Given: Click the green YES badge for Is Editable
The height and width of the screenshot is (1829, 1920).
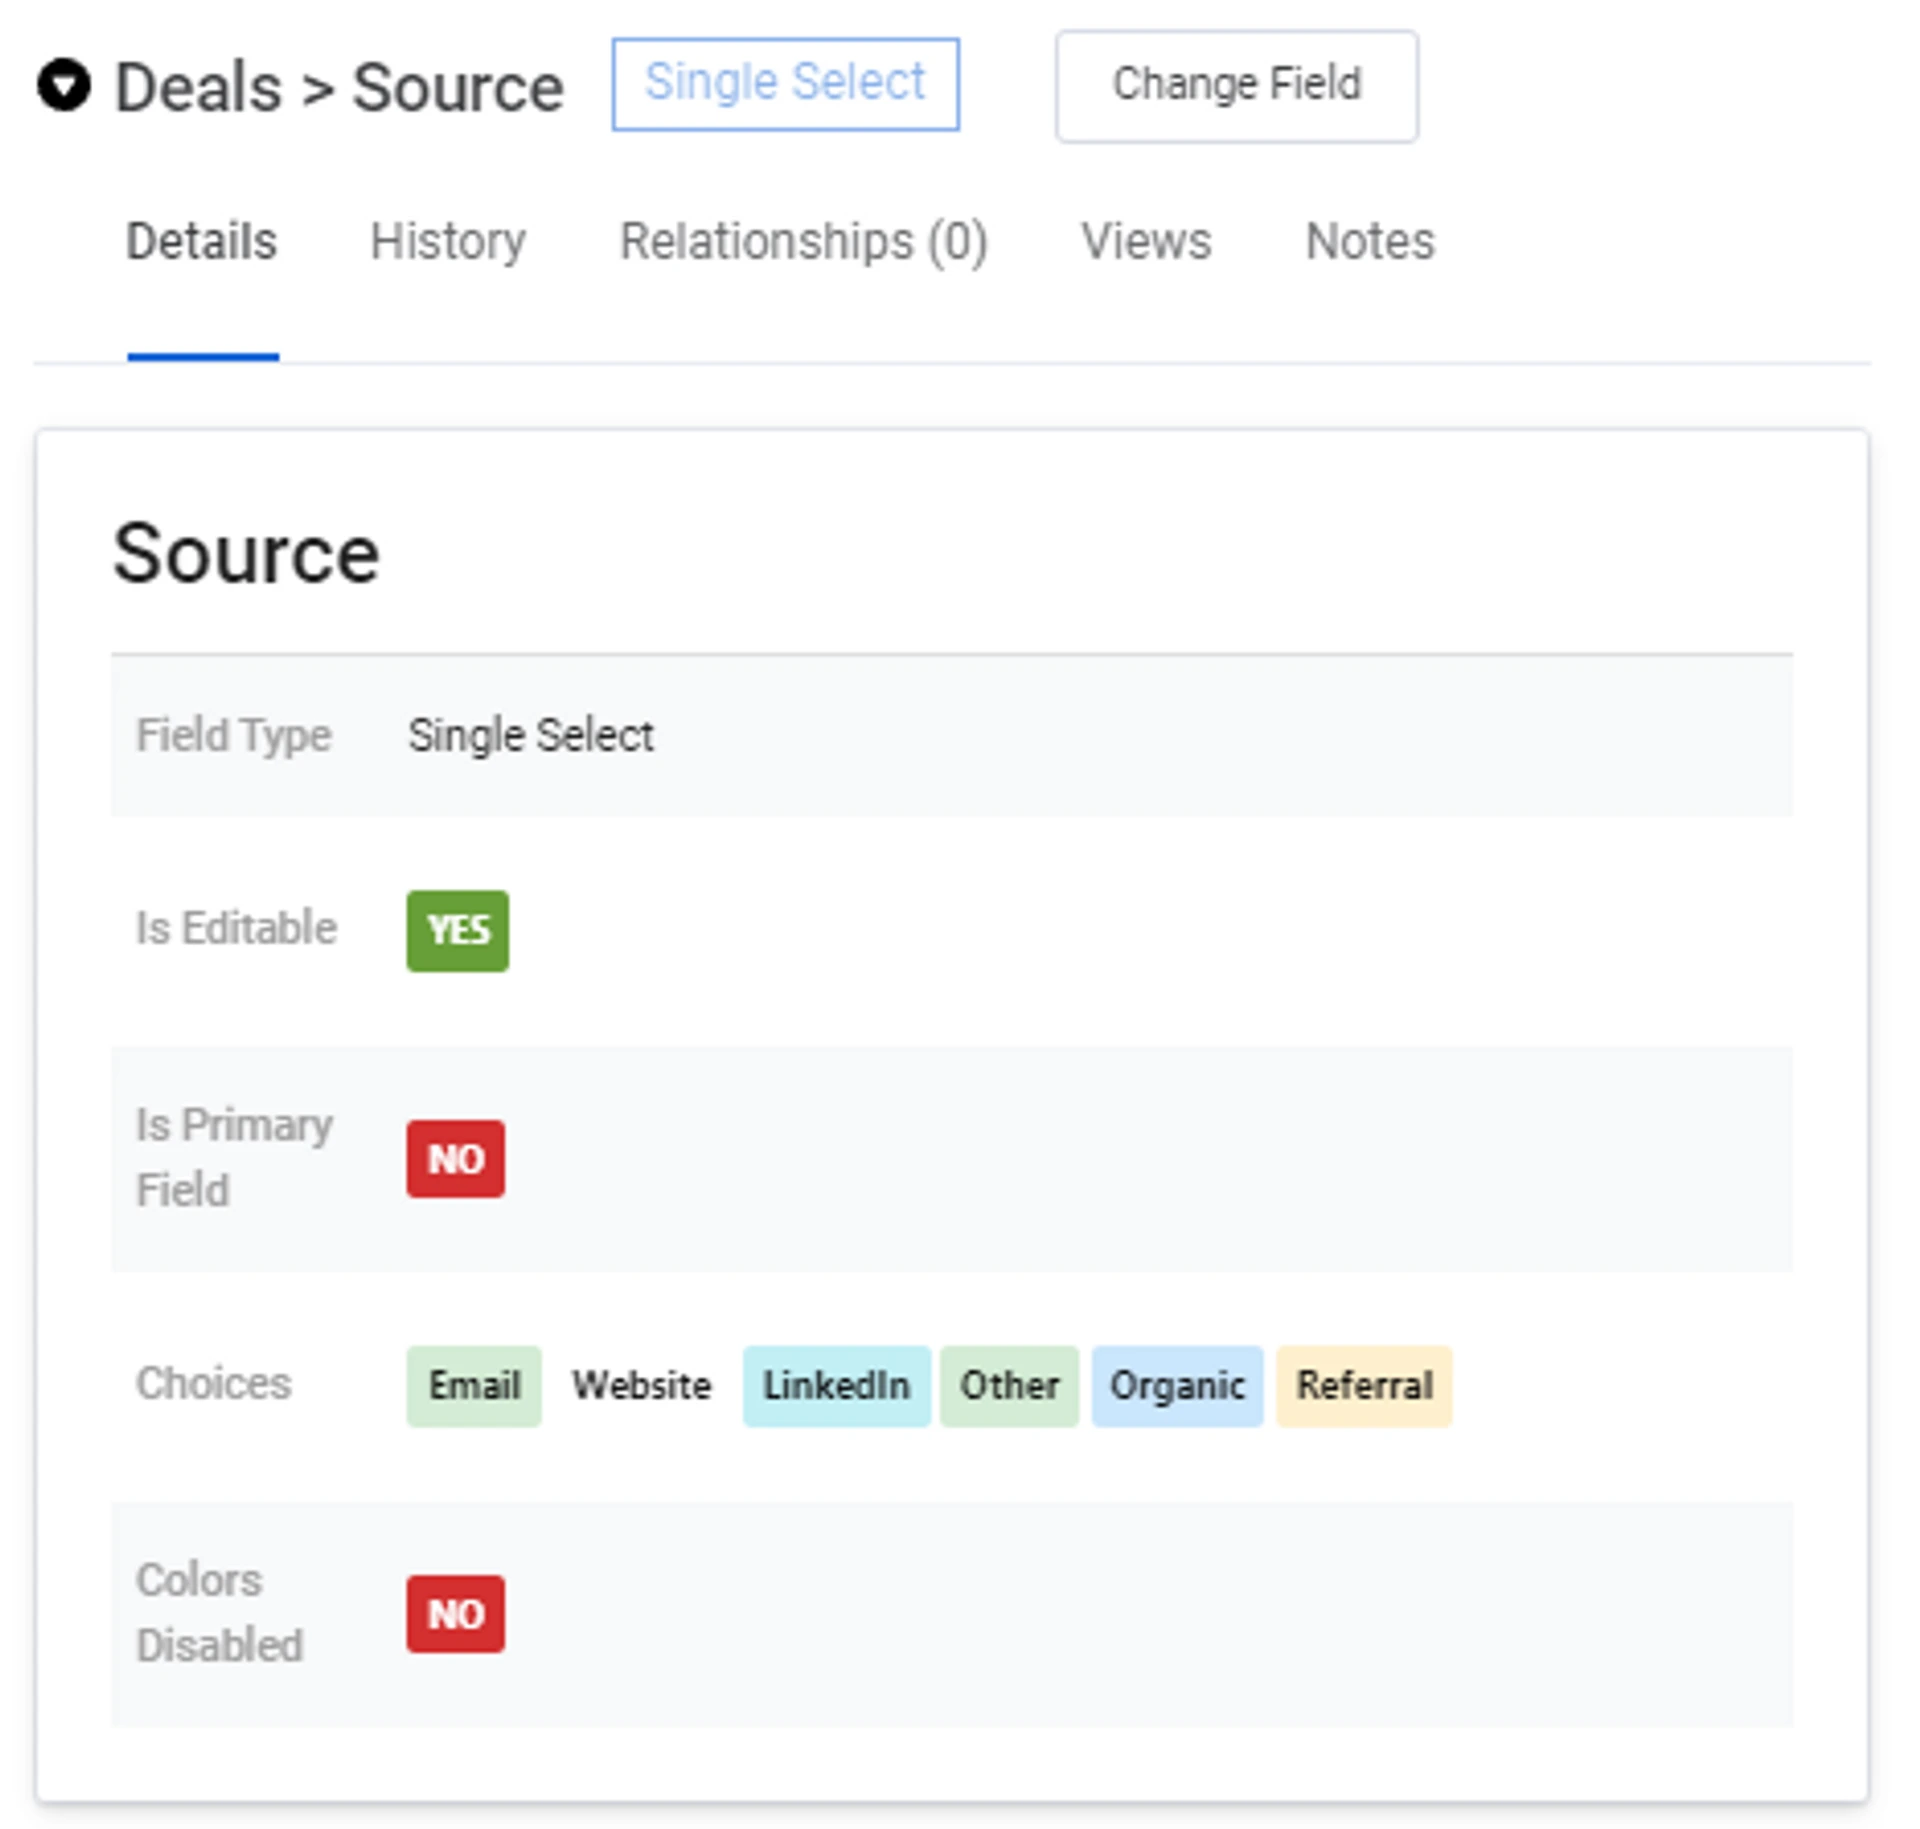Looking at the screenshot, I should [x=457, y=930].
